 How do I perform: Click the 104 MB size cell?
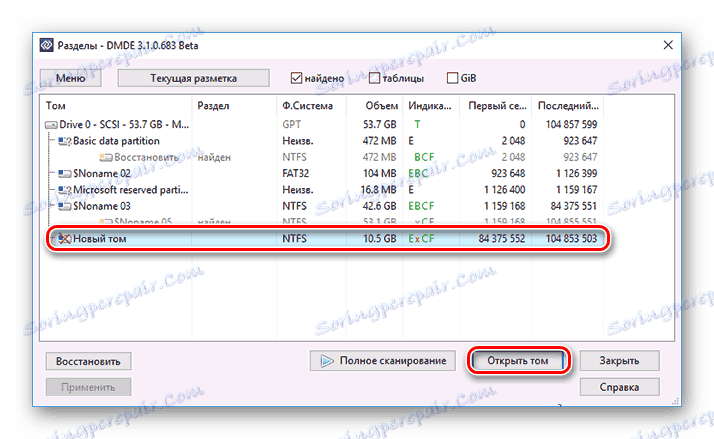(x=380, y=174)
